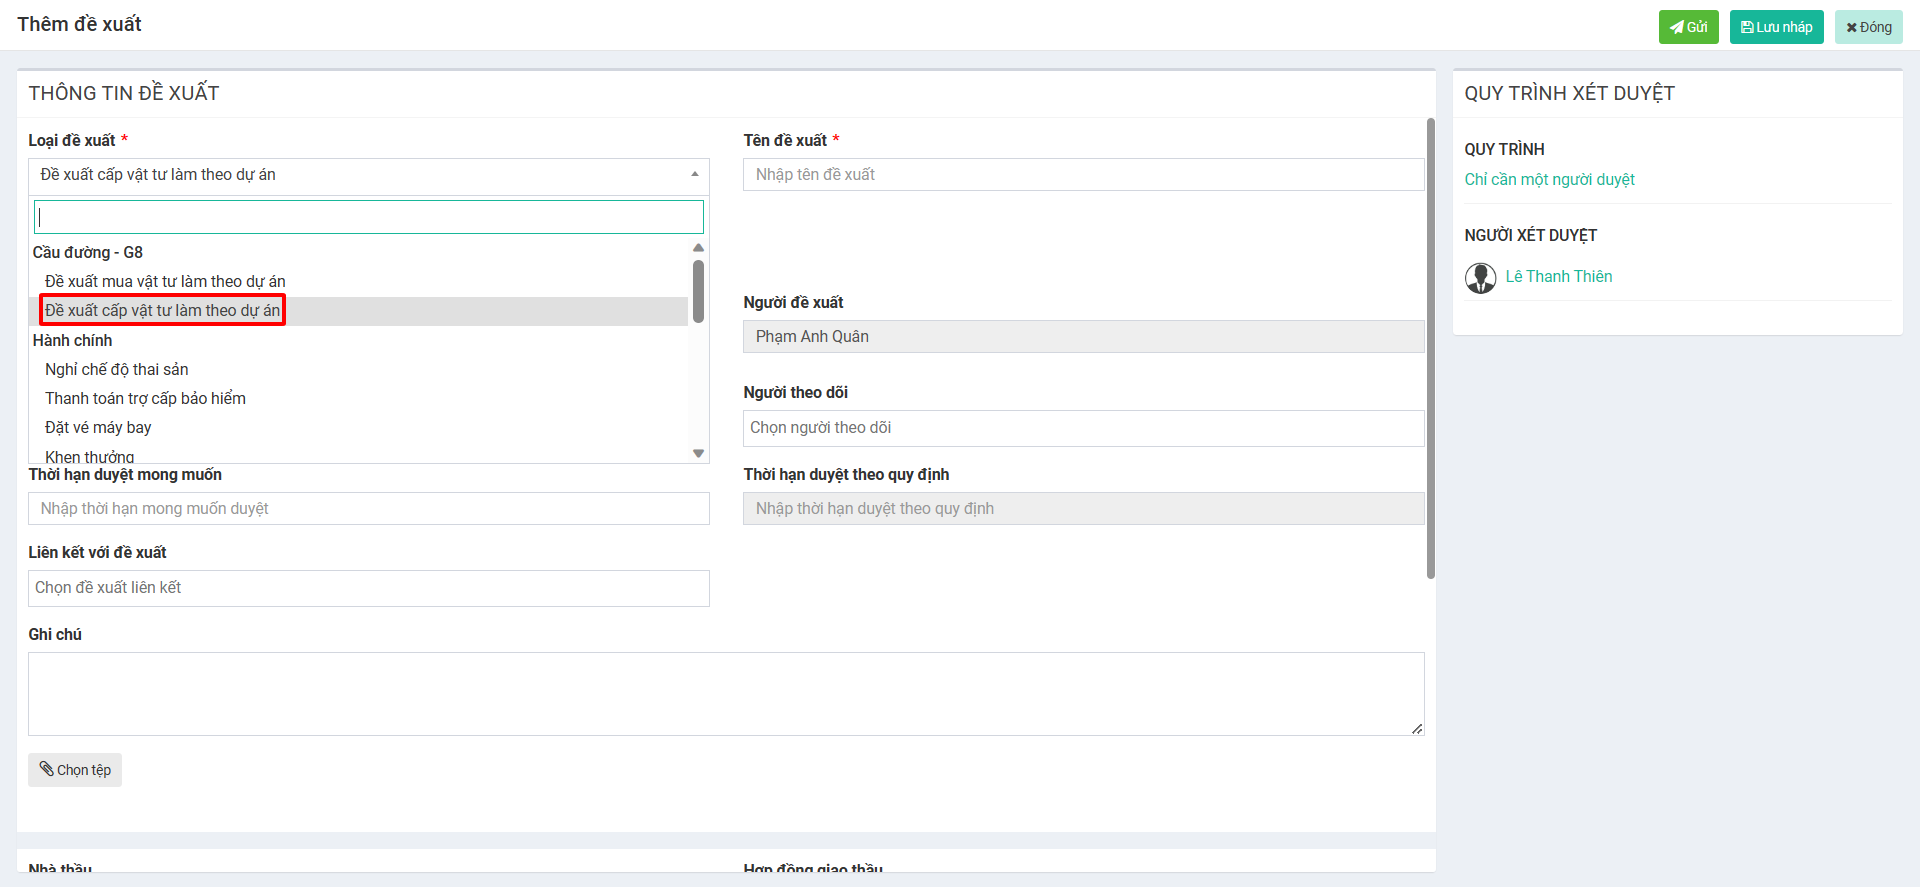Pick Đặt vé máy bay option
This screenshot has height=887, width=1920.
98,428
